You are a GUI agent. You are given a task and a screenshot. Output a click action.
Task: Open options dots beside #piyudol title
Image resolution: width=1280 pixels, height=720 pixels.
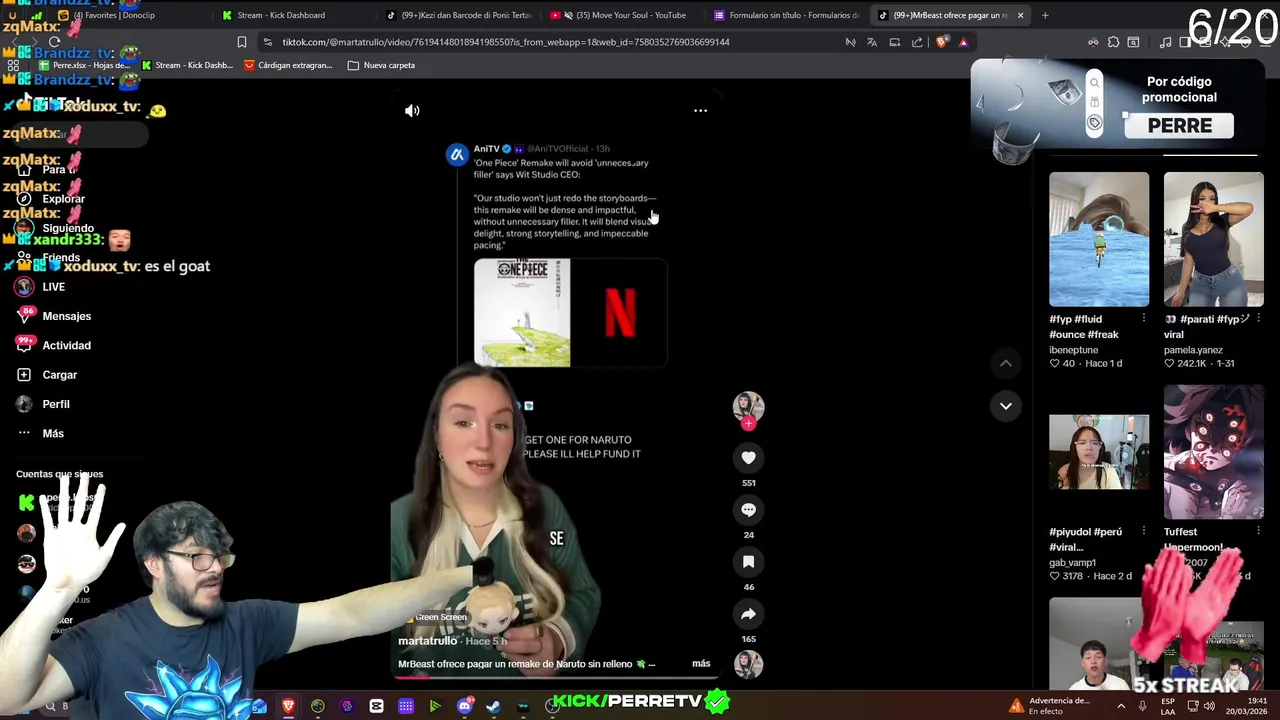click(1144, 532)
